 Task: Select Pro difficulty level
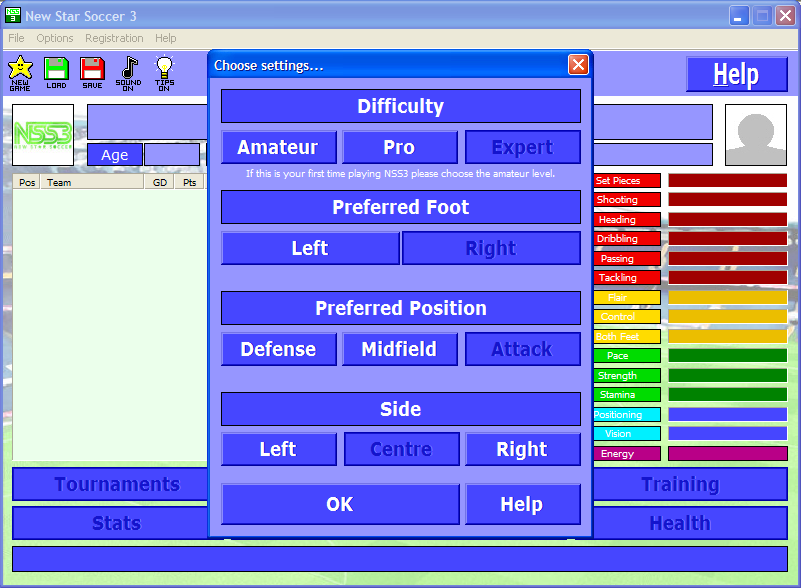click(399, 147)
